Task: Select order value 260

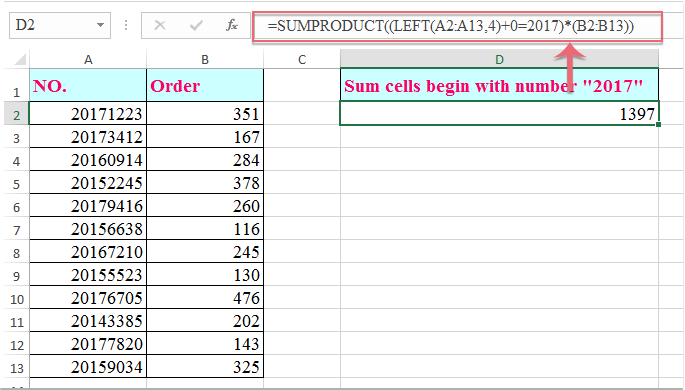Action: click(205, 206)
